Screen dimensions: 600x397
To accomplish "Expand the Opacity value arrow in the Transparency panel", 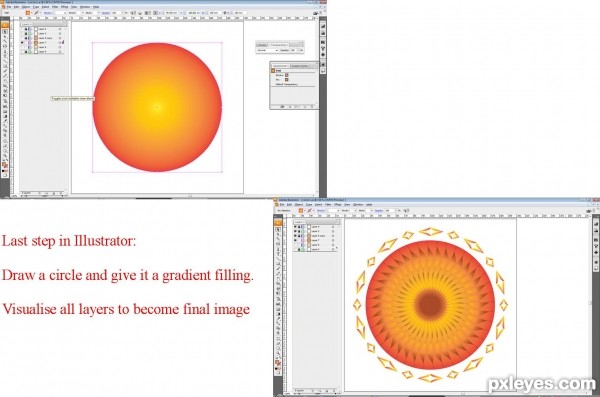I will coord(298,50).
